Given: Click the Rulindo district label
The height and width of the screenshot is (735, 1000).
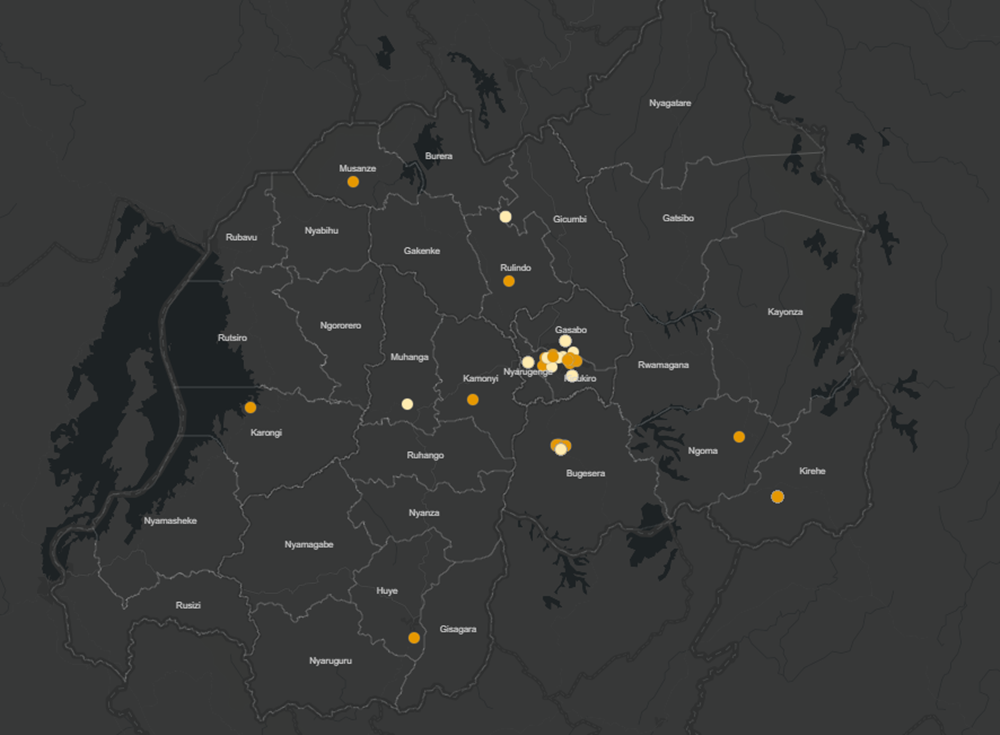Looking at the screenshot, I should [515, 267].
